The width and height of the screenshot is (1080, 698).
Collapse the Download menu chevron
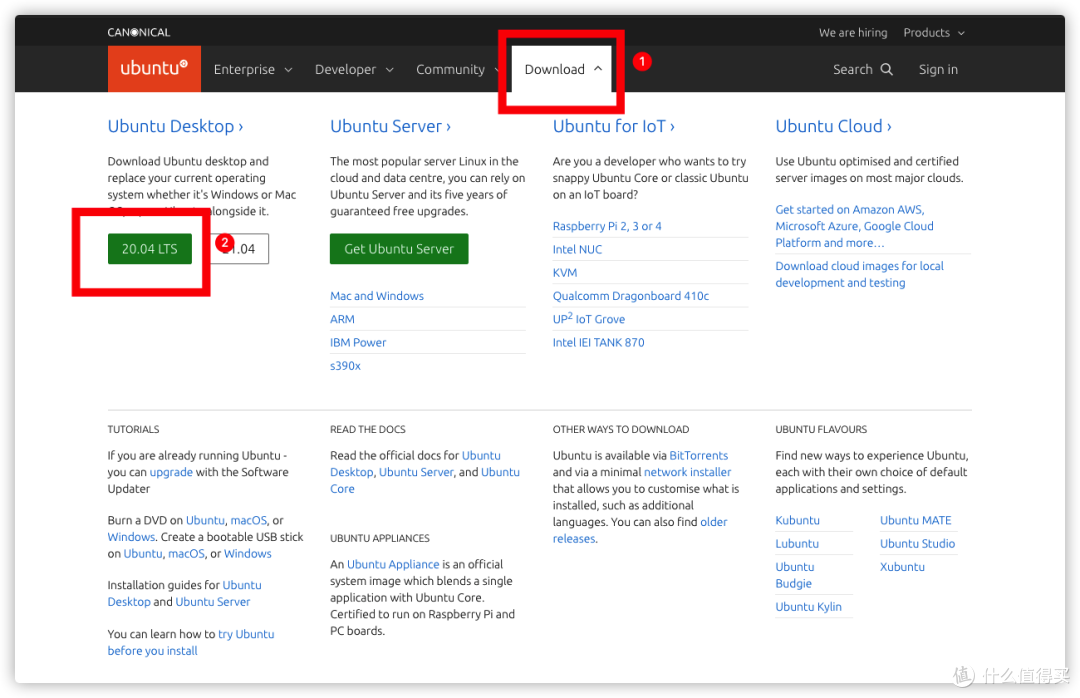point(598,68)
